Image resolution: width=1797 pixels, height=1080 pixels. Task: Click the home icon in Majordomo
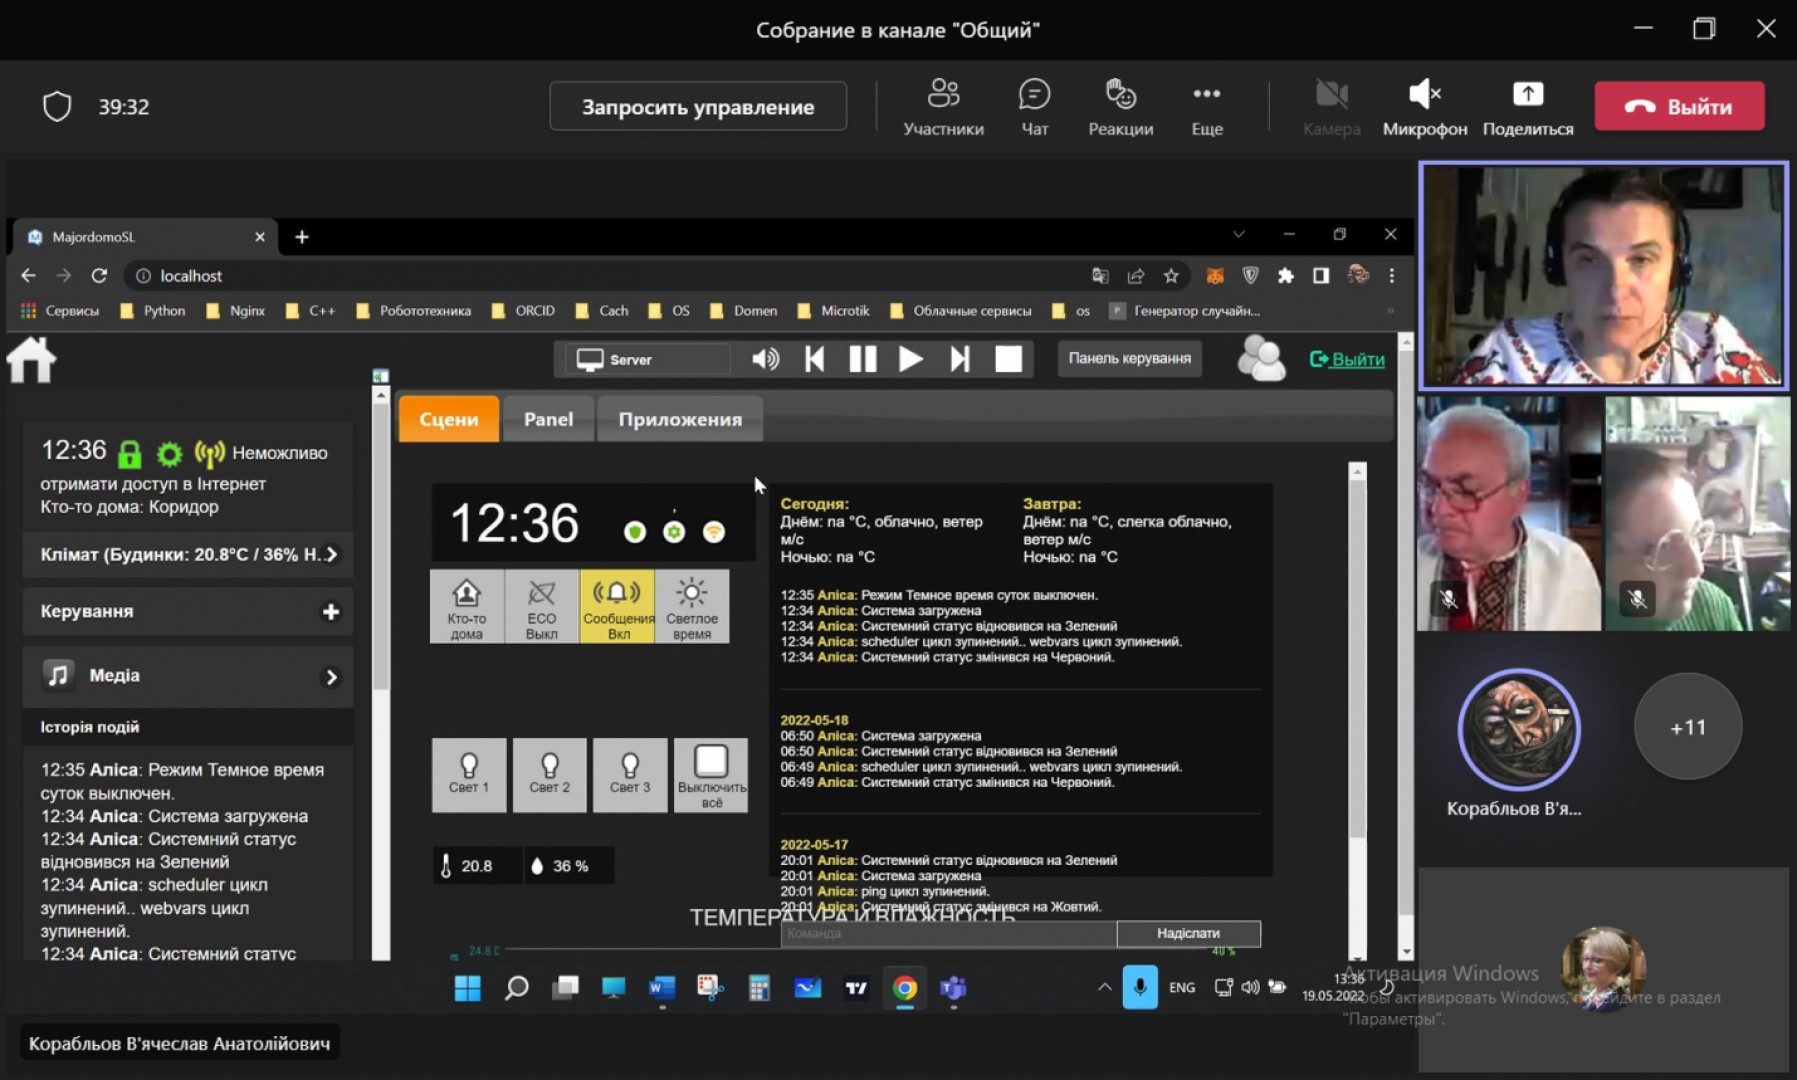click(x=31, y=360)
